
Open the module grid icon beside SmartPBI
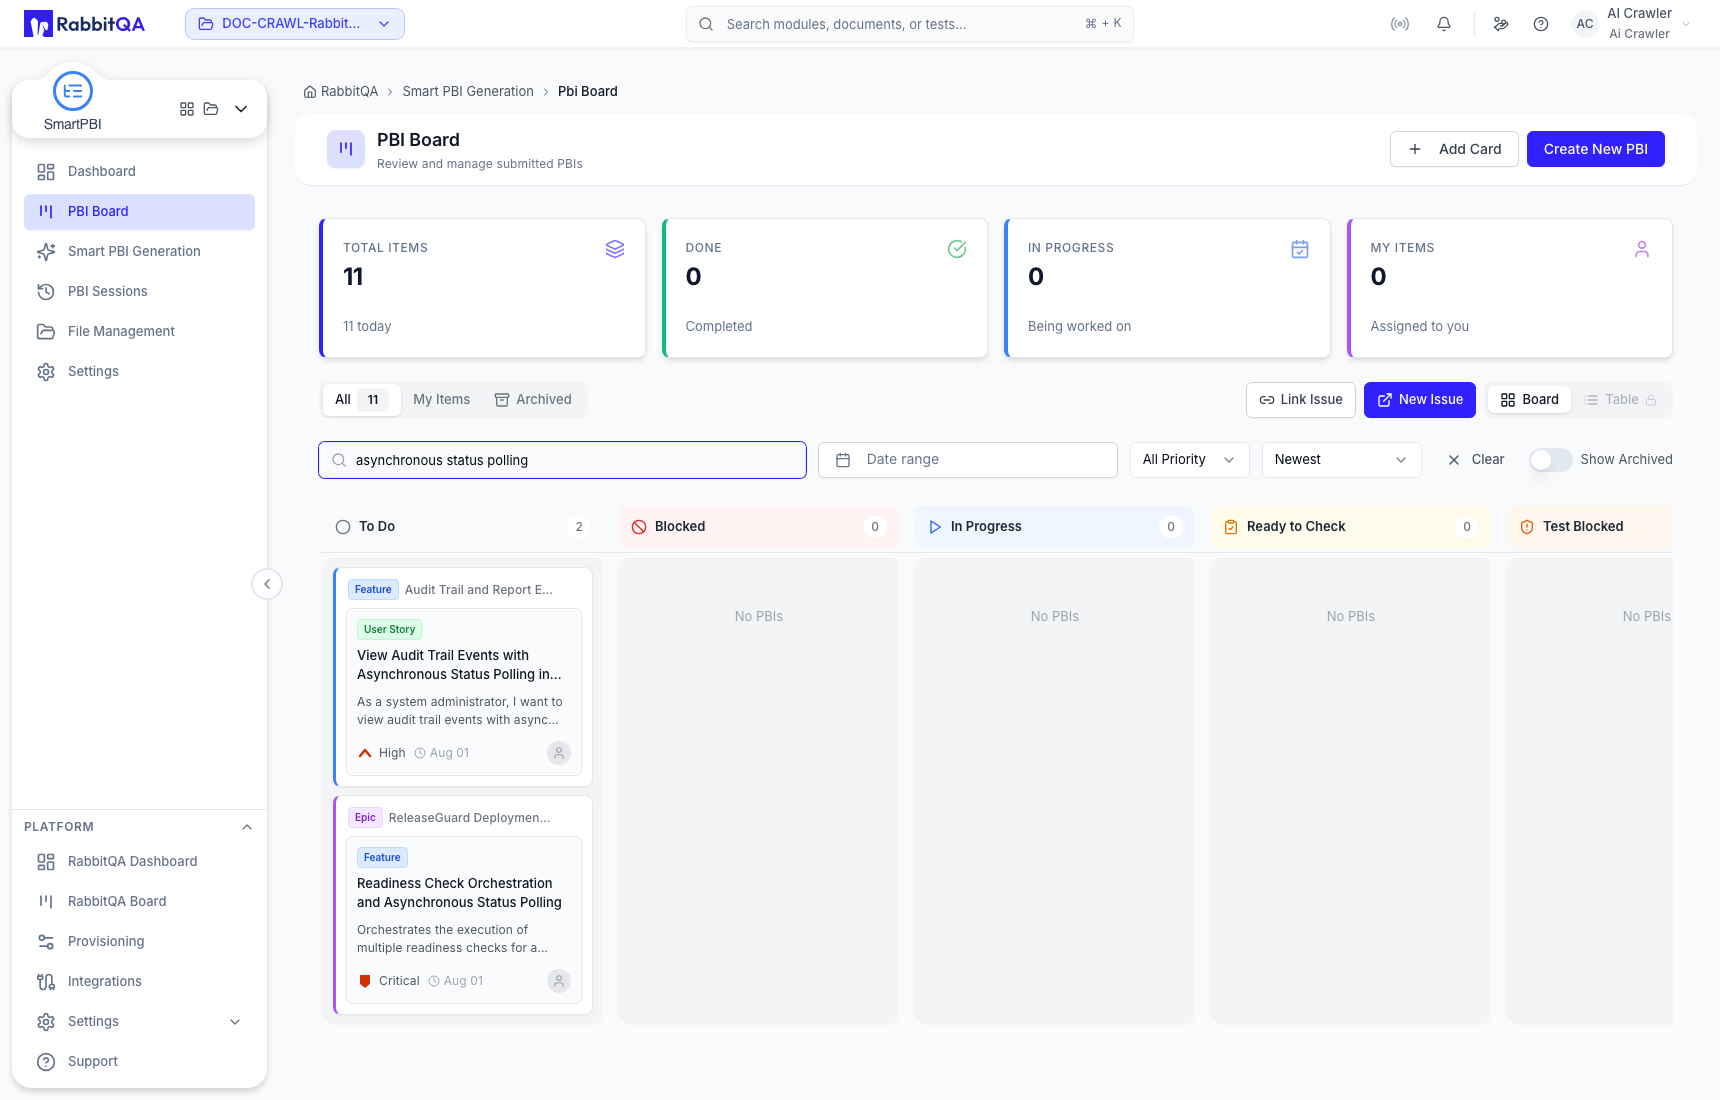[x=187, y=109]
